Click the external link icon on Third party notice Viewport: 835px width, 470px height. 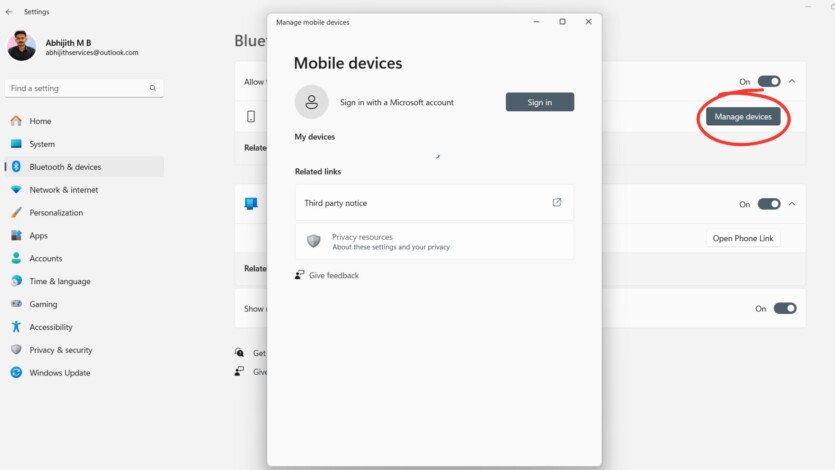(x=556, y=202)
